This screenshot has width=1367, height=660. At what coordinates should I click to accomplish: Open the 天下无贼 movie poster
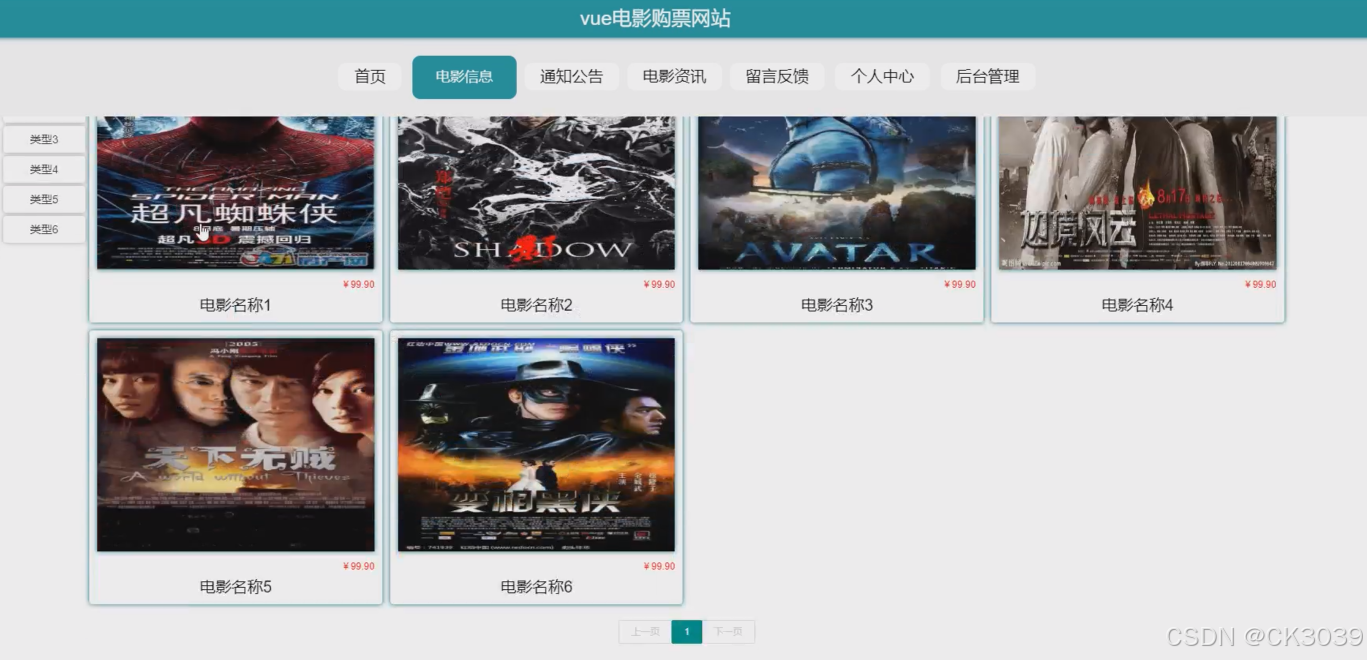[x=236, y=445]
